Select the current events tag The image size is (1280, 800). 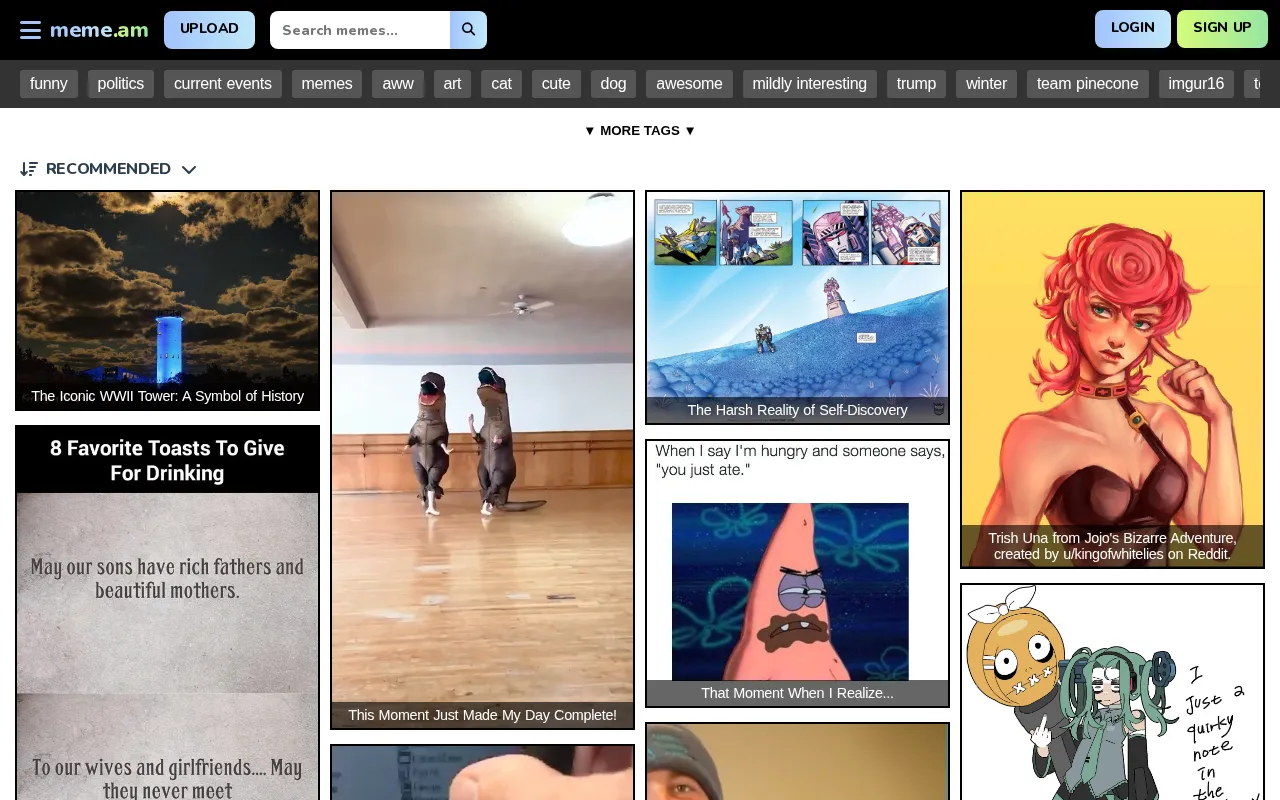pyautogui.click(x=223, y=84)
